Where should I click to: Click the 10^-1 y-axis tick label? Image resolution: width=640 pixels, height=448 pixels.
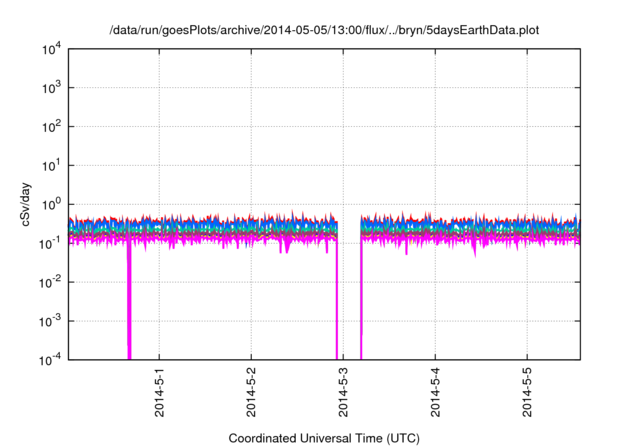tap(50, 244)
